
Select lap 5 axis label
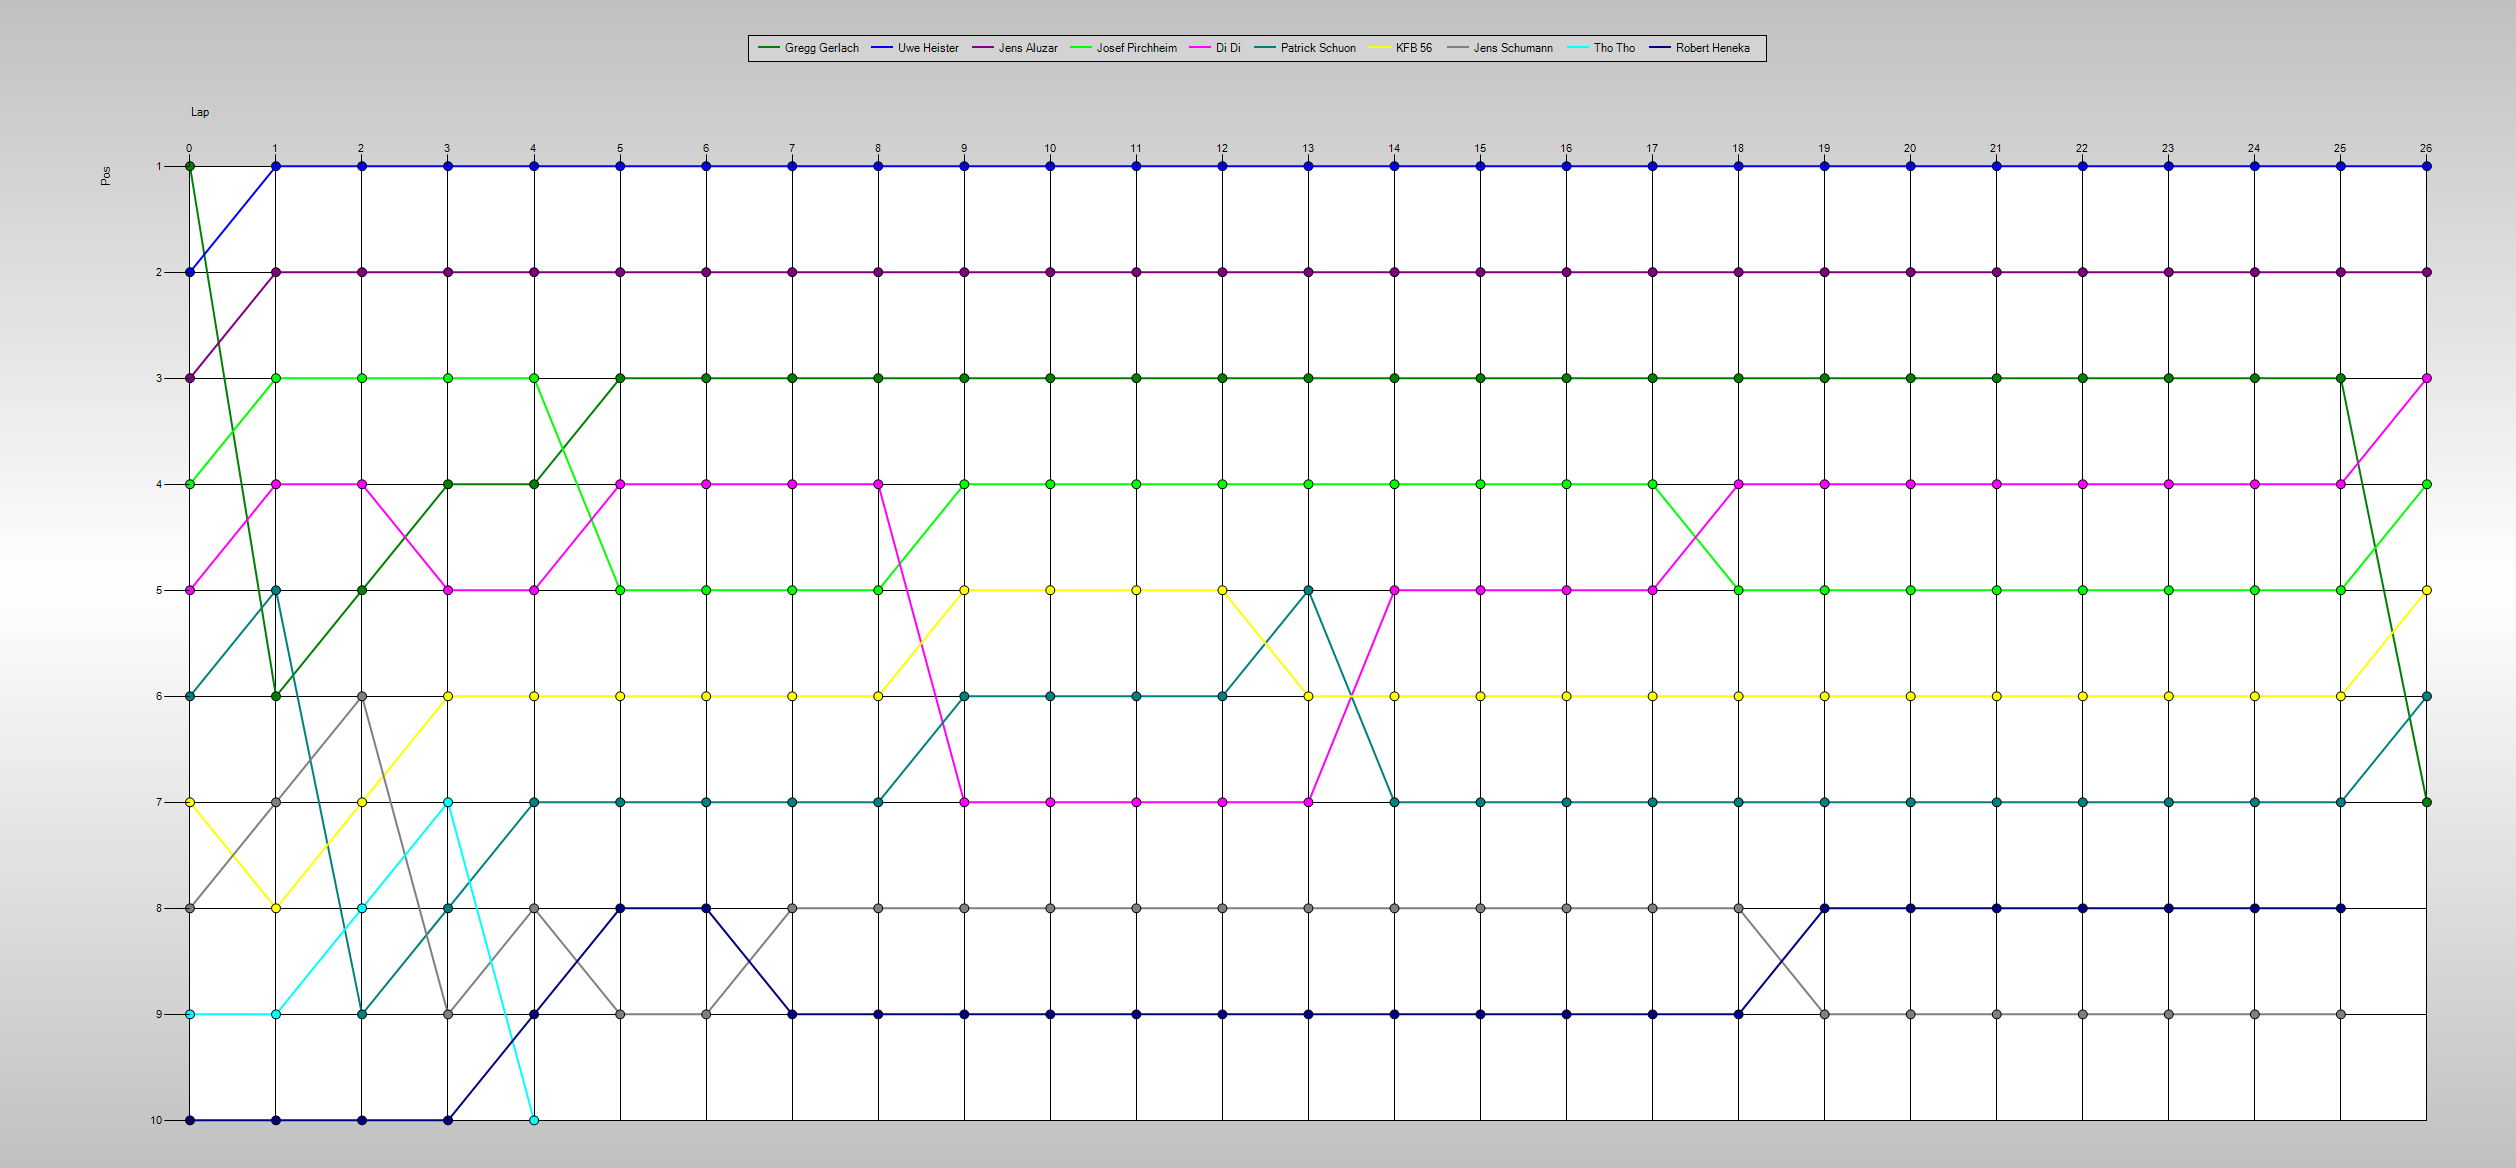(x=620, y=148)
